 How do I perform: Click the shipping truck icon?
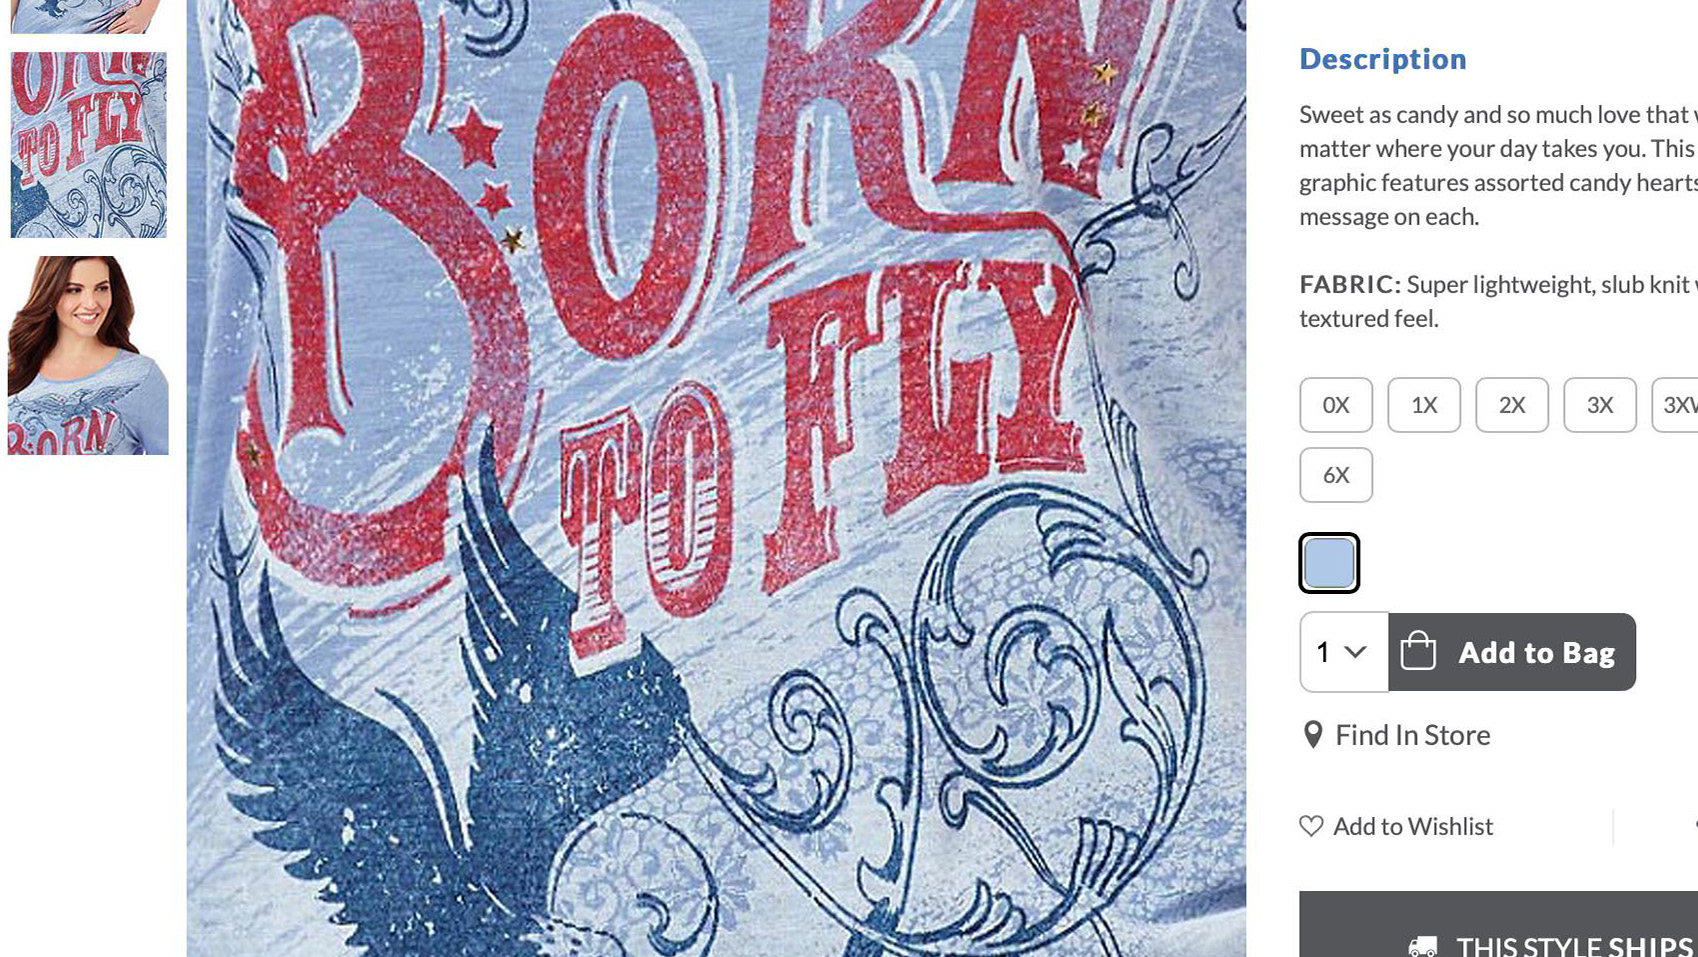(x=1423, y=945)
